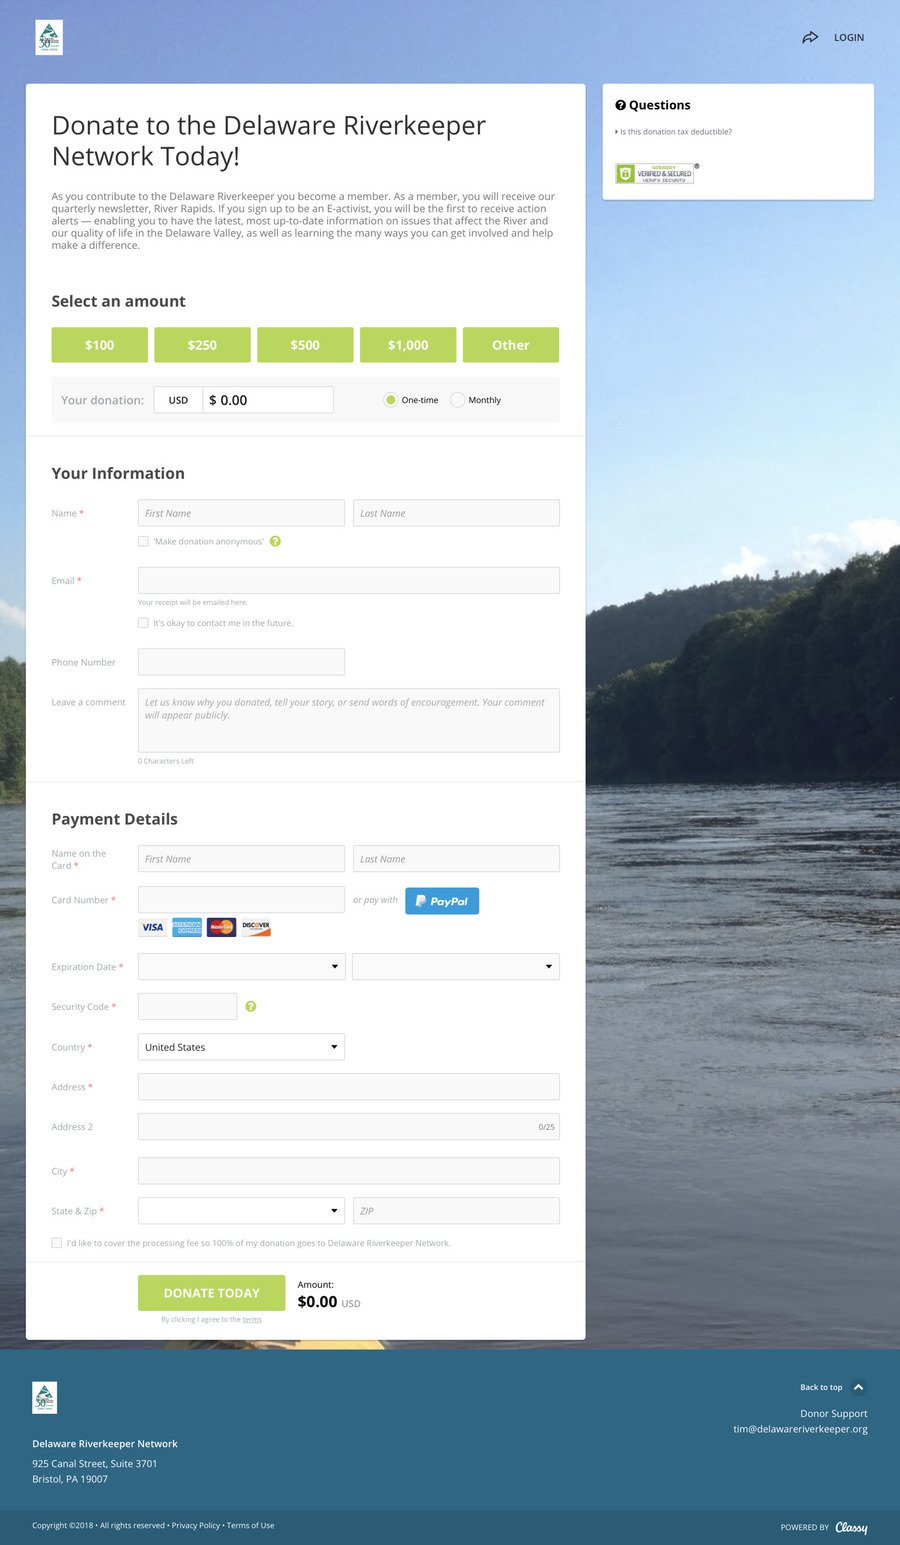This screenshot has height=1545, width=900.
Task: Open the expiration month dropdown
Action: click(x=241, y=967)
